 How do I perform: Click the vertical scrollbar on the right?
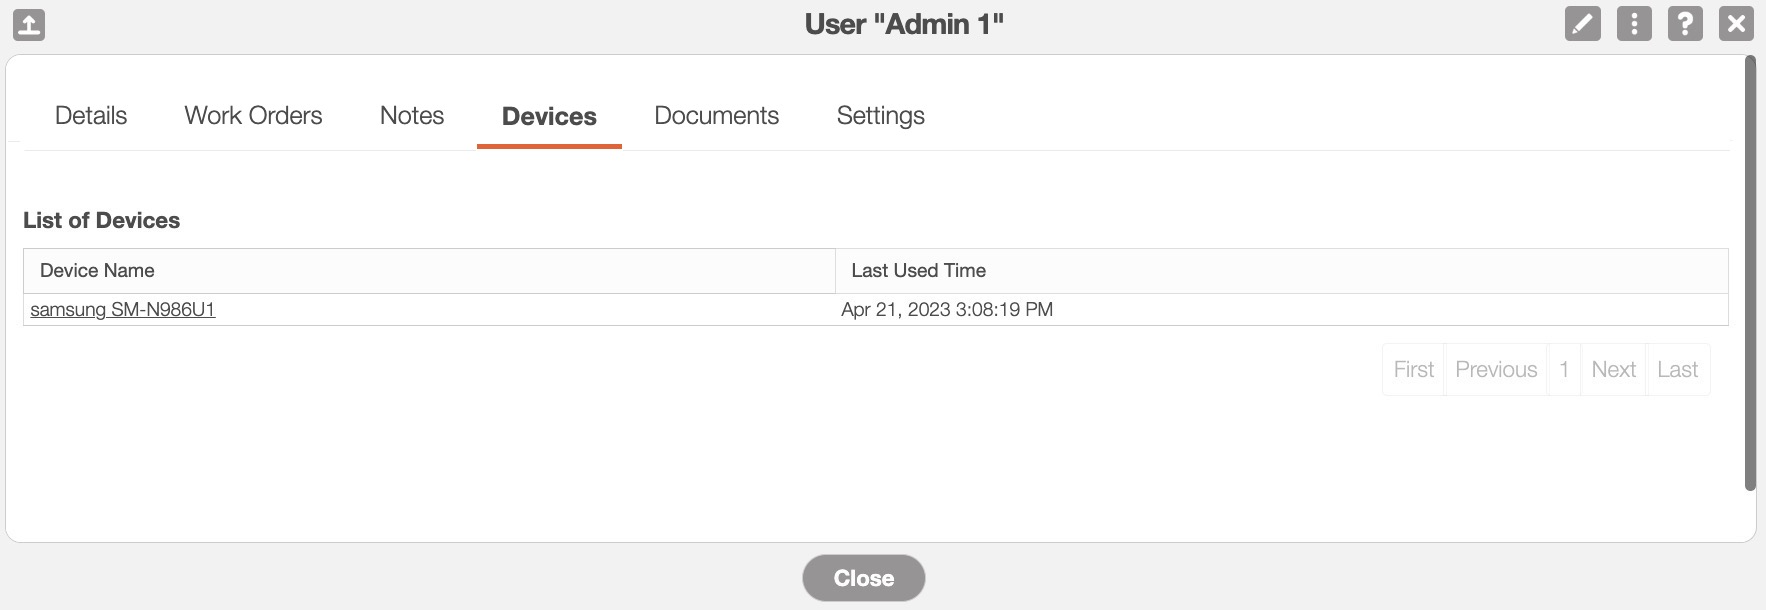pos(1750,273)
